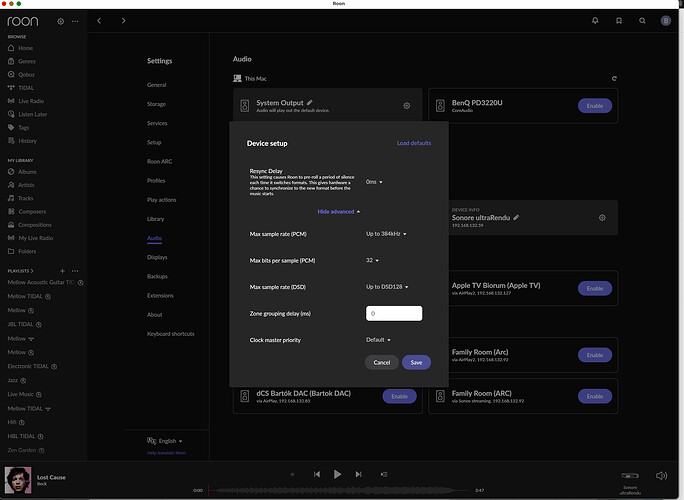Open Clock master priority dropdown
Screen dimensions: 684x500
click(378, 340)
